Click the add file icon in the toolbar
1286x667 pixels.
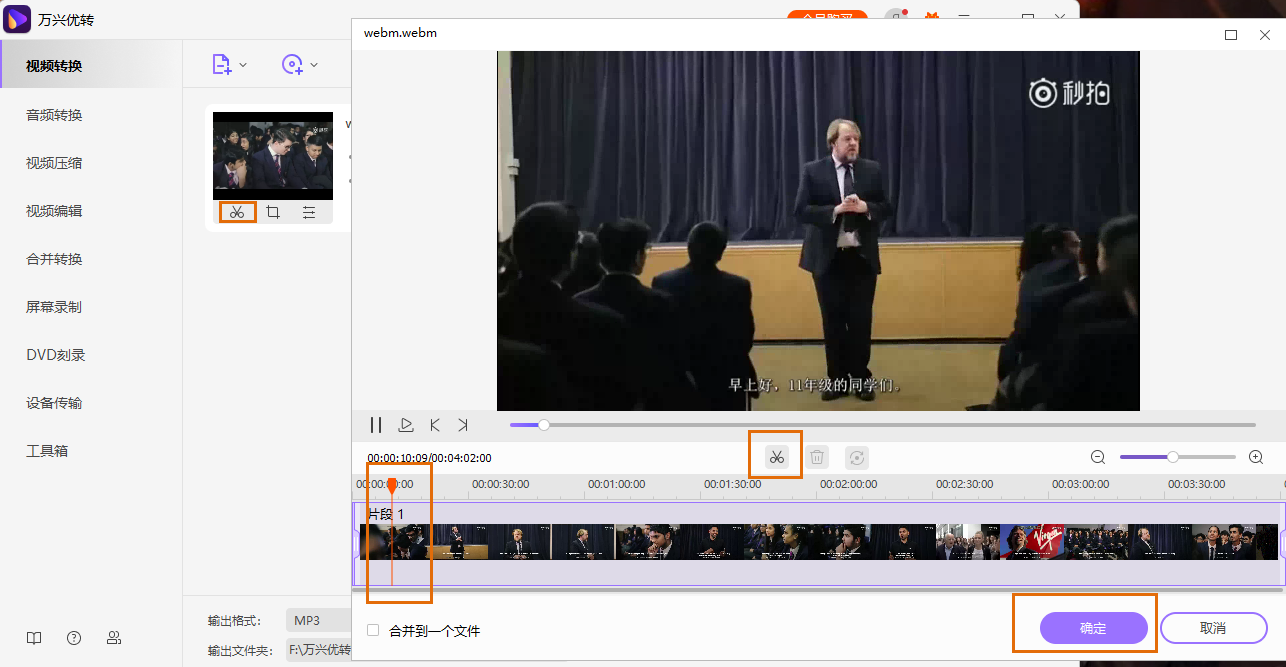[x=221, y=63]
